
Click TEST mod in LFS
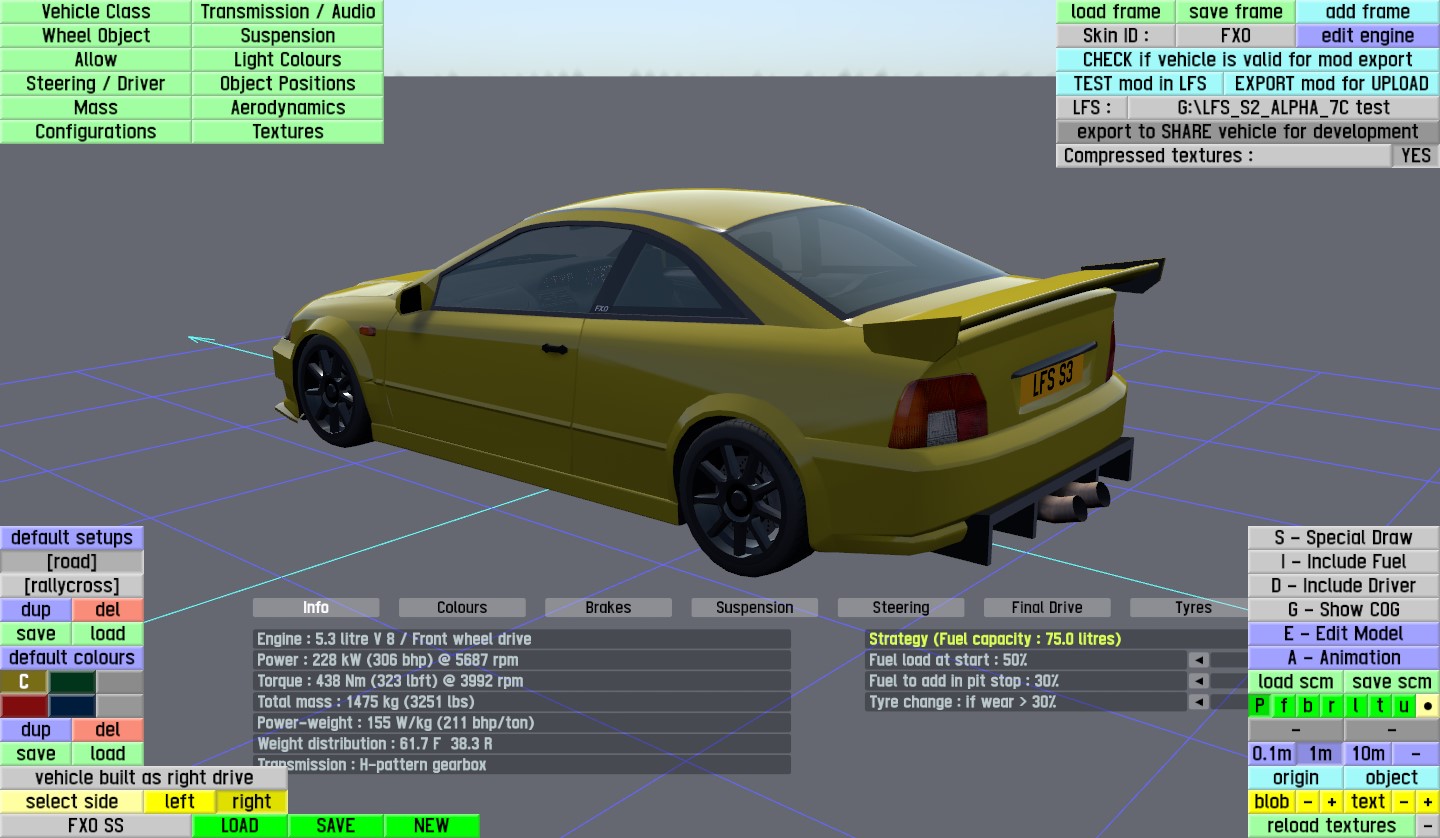tap(1140, 84)
